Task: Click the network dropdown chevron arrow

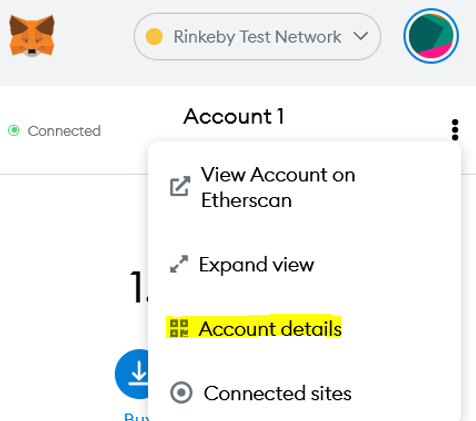Action: 361,36
